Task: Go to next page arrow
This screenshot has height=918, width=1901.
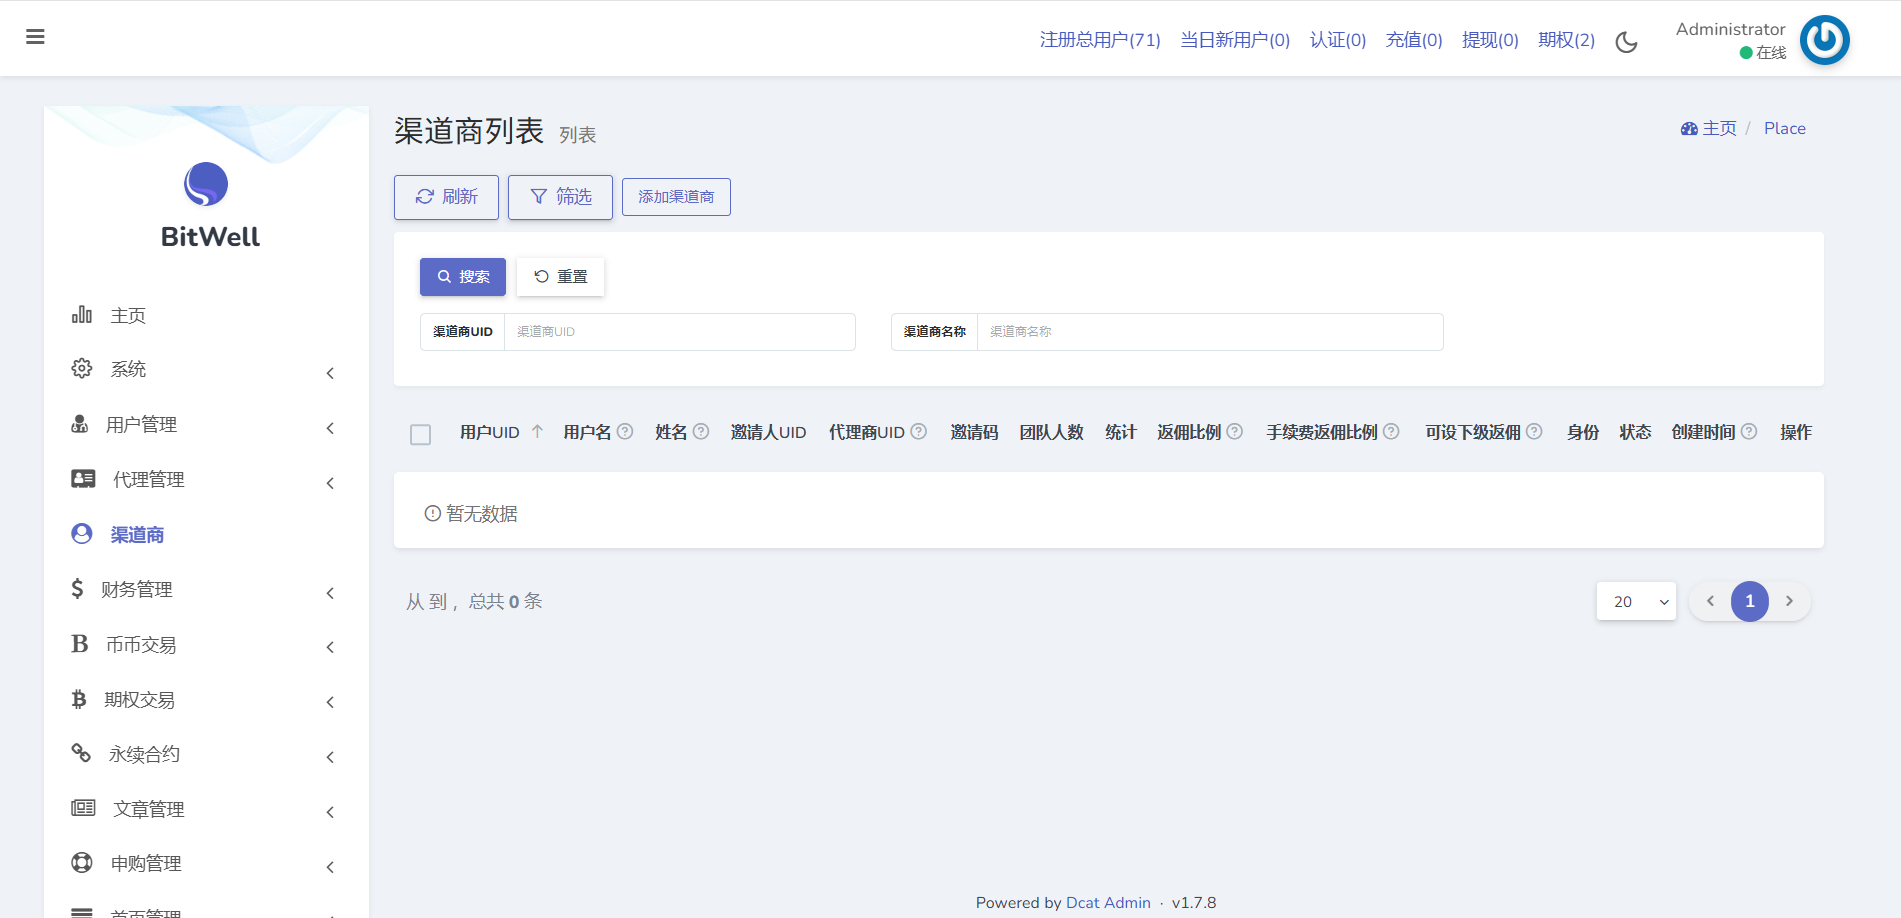Action: click(x=1789, y=601)
